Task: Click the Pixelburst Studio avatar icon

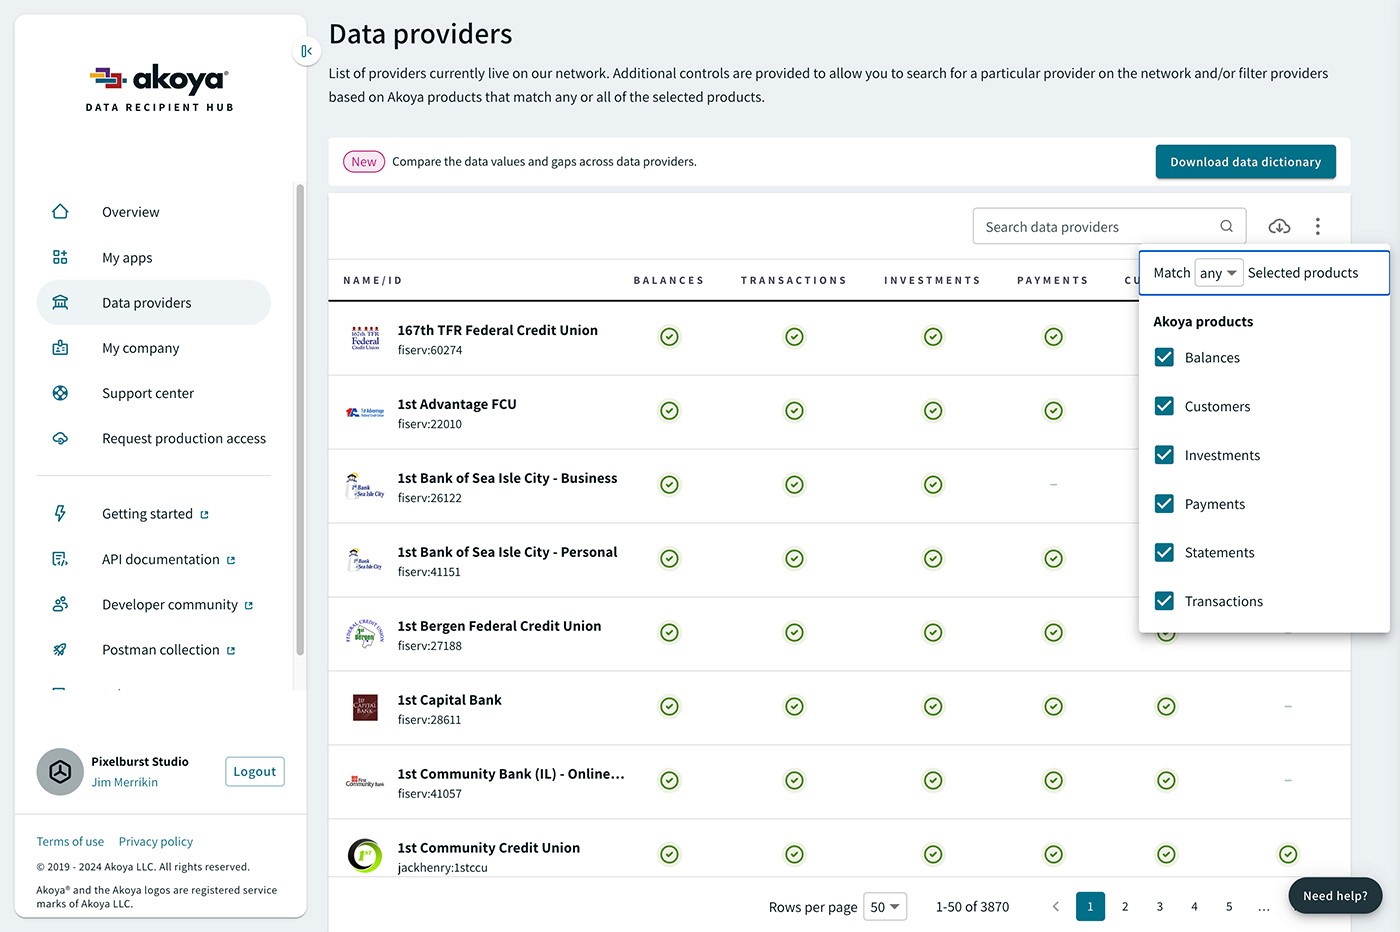Action: pyautogui.click(x=60, y=772)
